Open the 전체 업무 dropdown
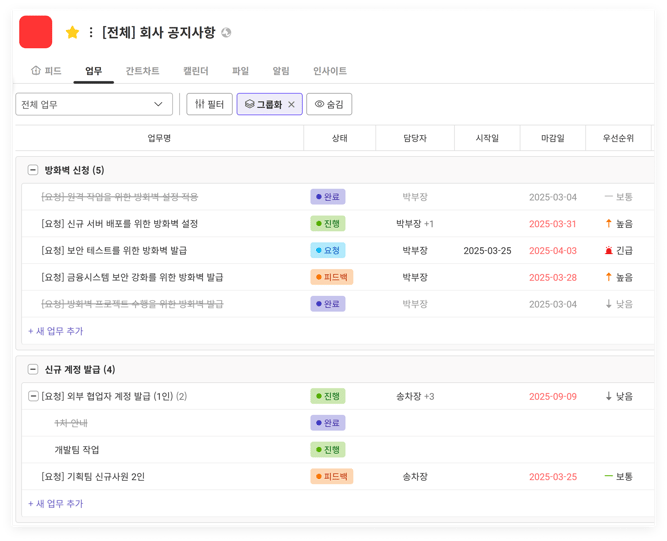Screen dimensions: 667x541 [93, 104]
